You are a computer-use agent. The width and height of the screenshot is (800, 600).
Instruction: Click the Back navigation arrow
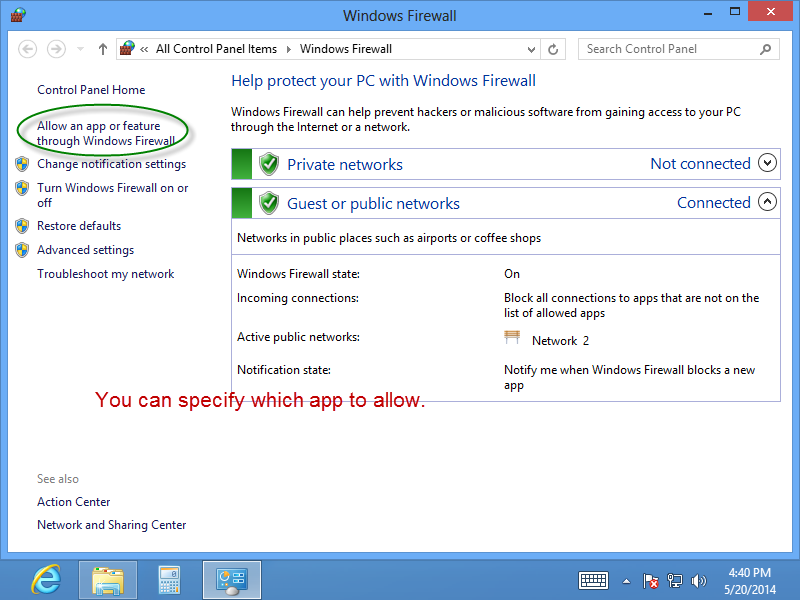pyautogui.click(x=28, y=49)
